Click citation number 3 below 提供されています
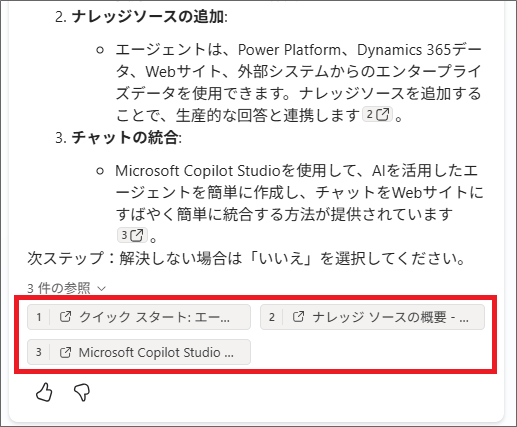Screen dimensions: 517x427 (124, 235)
